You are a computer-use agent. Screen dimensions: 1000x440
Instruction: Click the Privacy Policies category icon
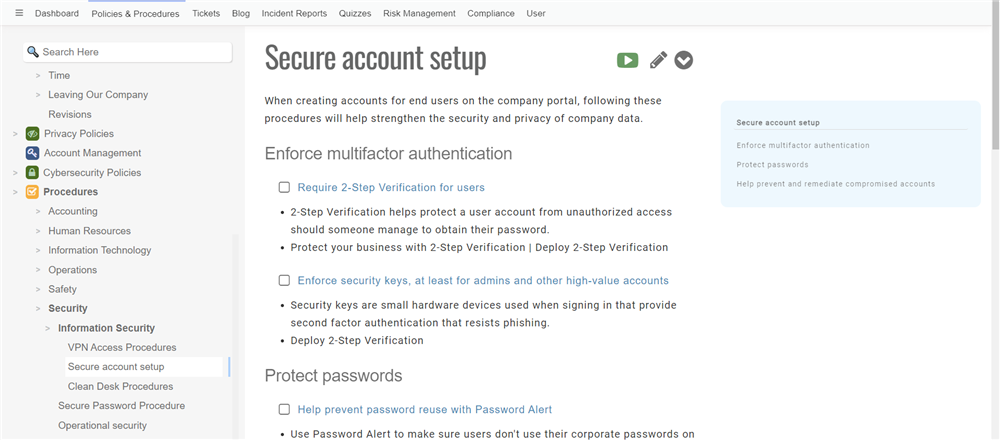click(32, 134)
